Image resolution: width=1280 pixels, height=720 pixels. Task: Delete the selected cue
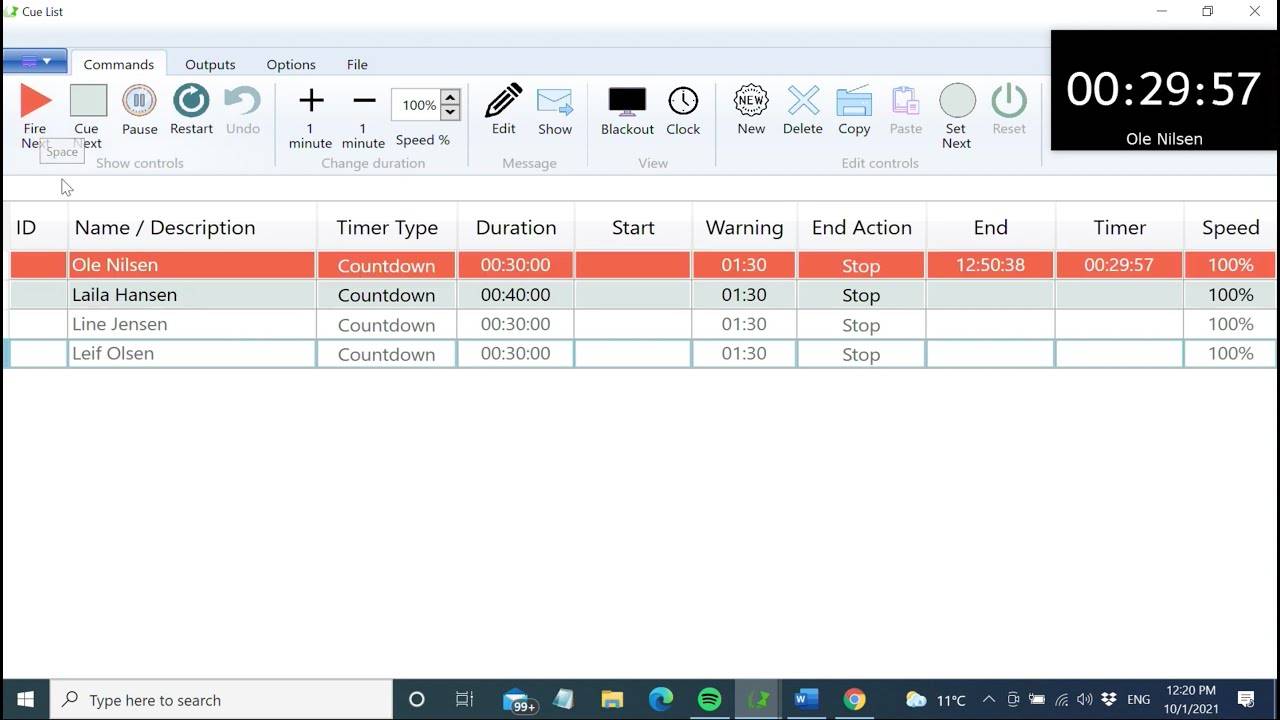pos(803,101)
